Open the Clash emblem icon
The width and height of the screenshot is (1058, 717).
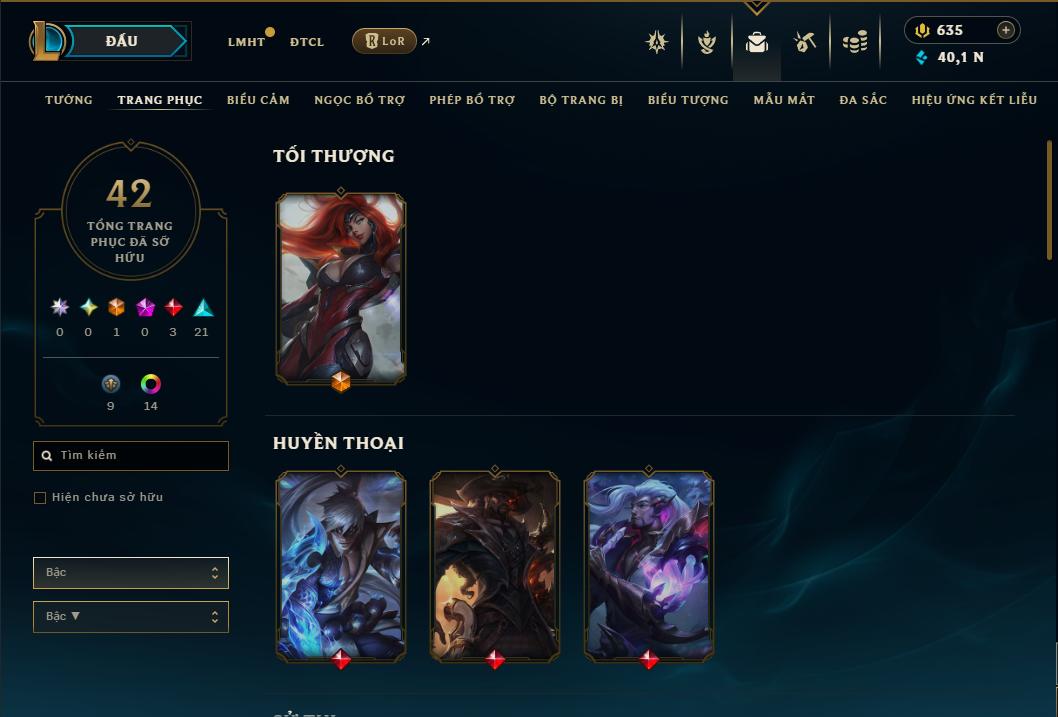(656, 42)
